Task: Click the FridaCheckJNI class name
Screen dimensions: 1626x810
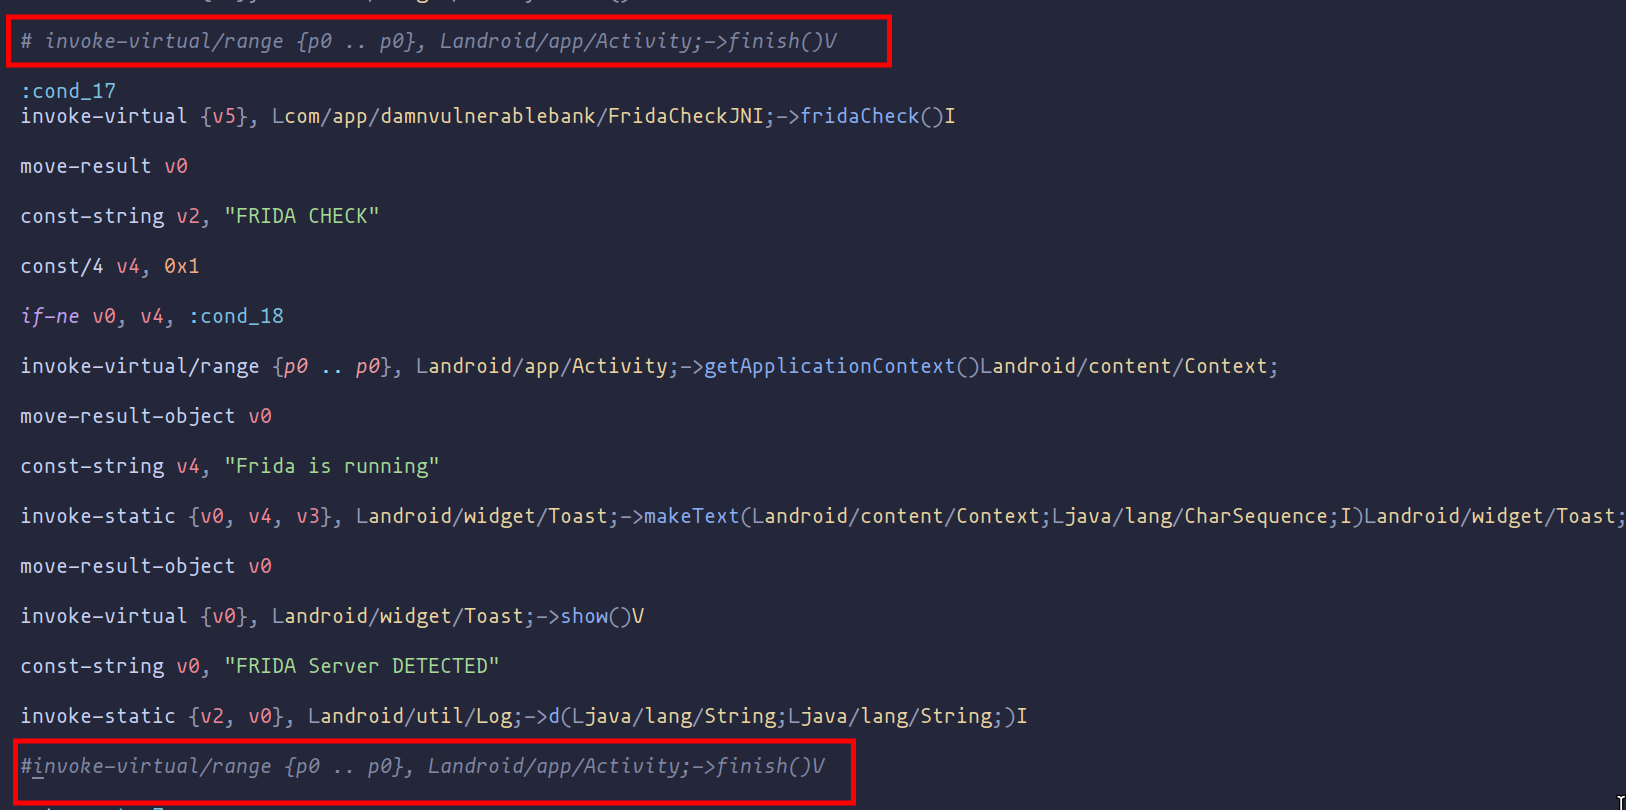Action: (x=686, y=116)
